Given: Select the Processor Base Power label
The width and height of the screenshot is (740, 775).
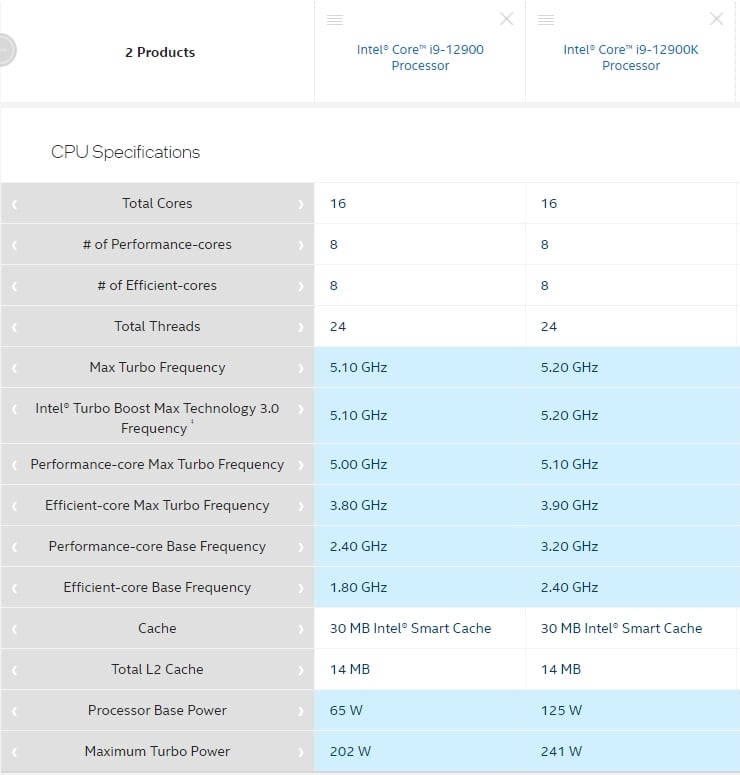Looking at the screenshot, I should (157, 710).
